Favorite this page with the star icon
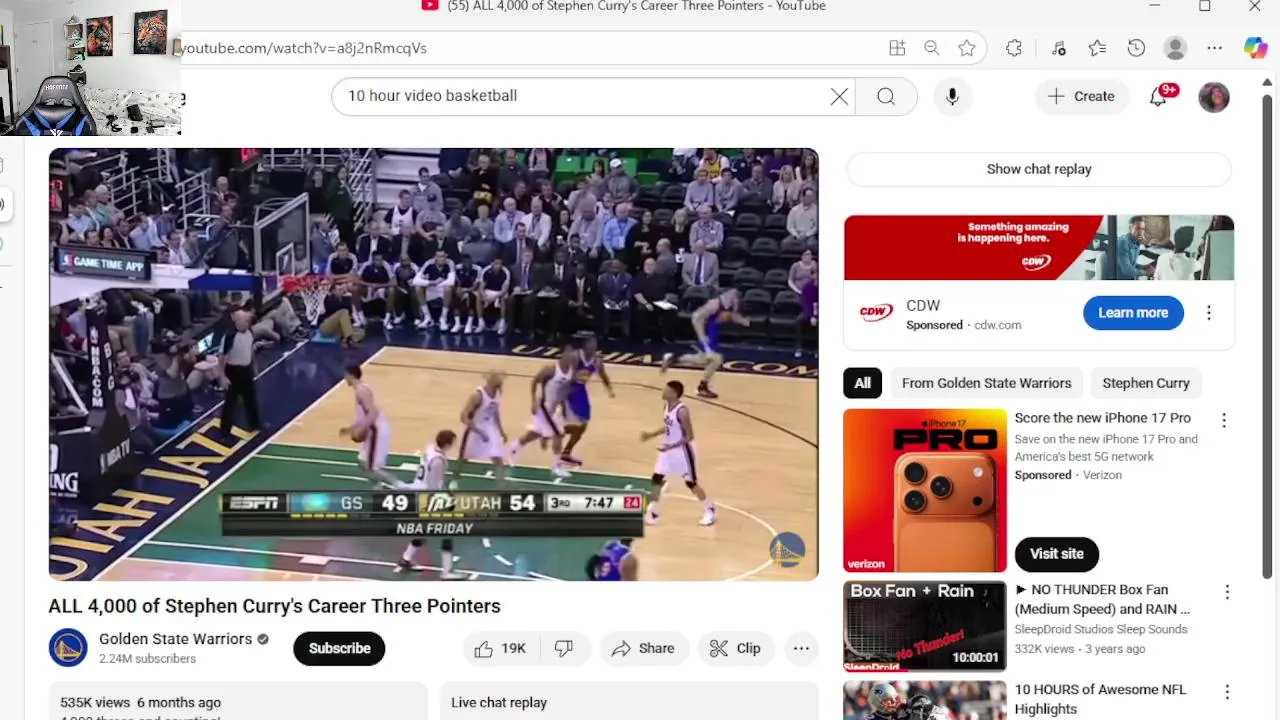The width and height of the screenshot is (1280, 720). pyautogui.click(x=966, y=48)
